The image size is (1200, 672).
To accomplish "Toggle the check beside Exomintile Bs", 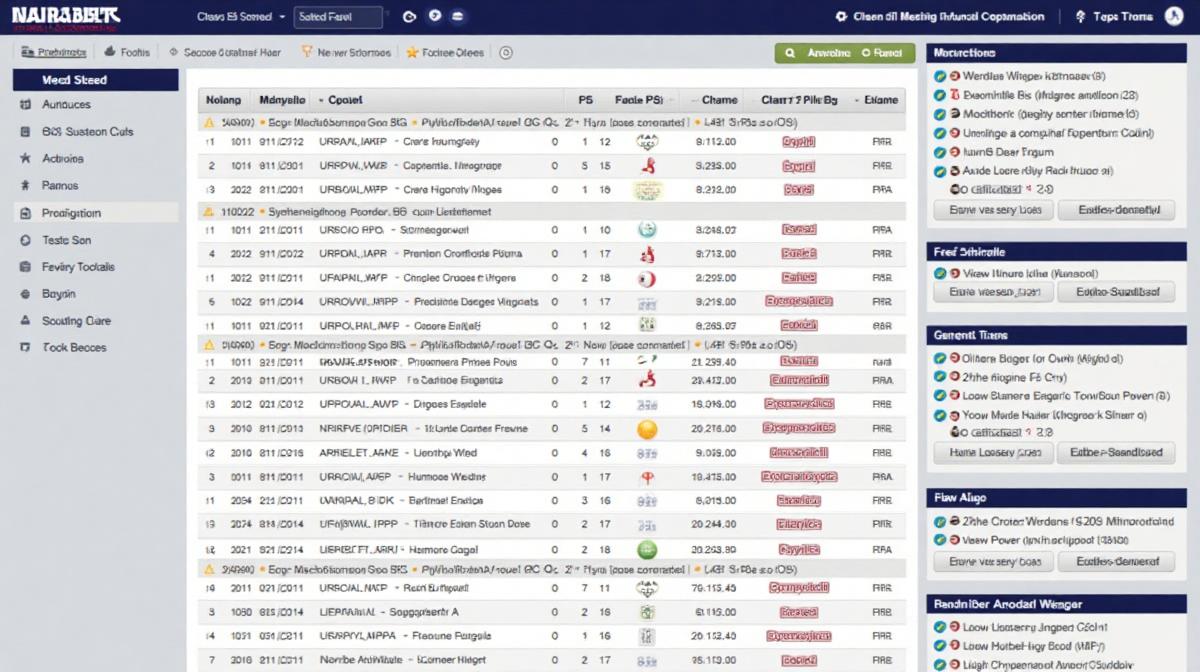I will (x=939, y=95).
